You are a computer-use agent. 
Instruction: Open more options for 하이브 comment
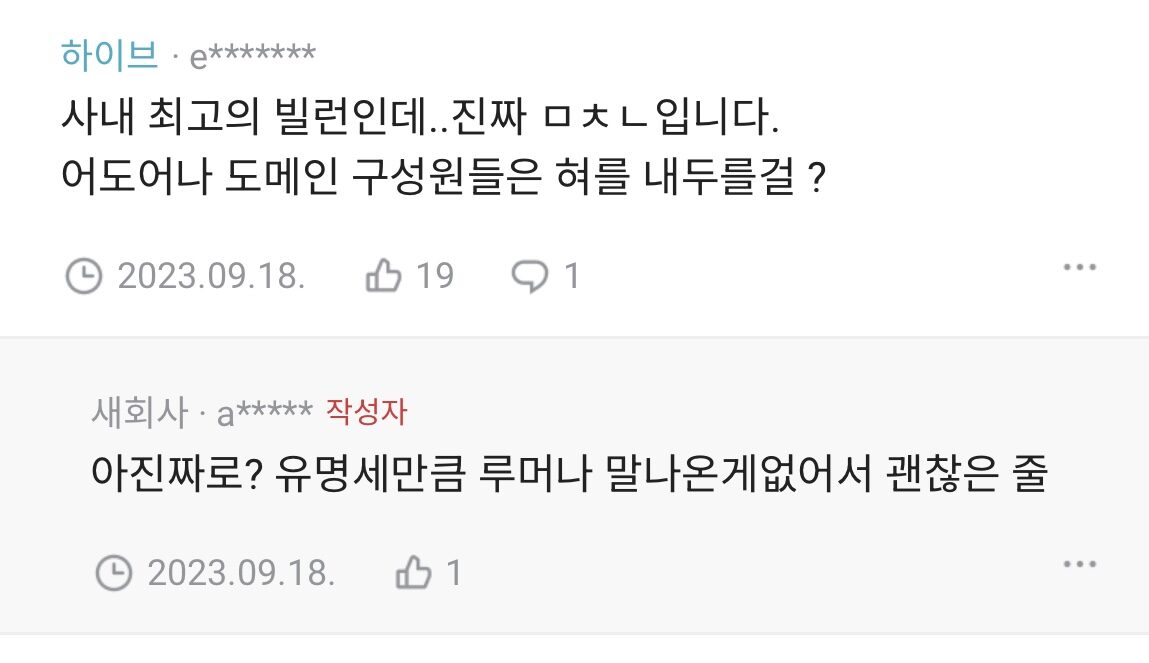click(x=1080, y=268)
